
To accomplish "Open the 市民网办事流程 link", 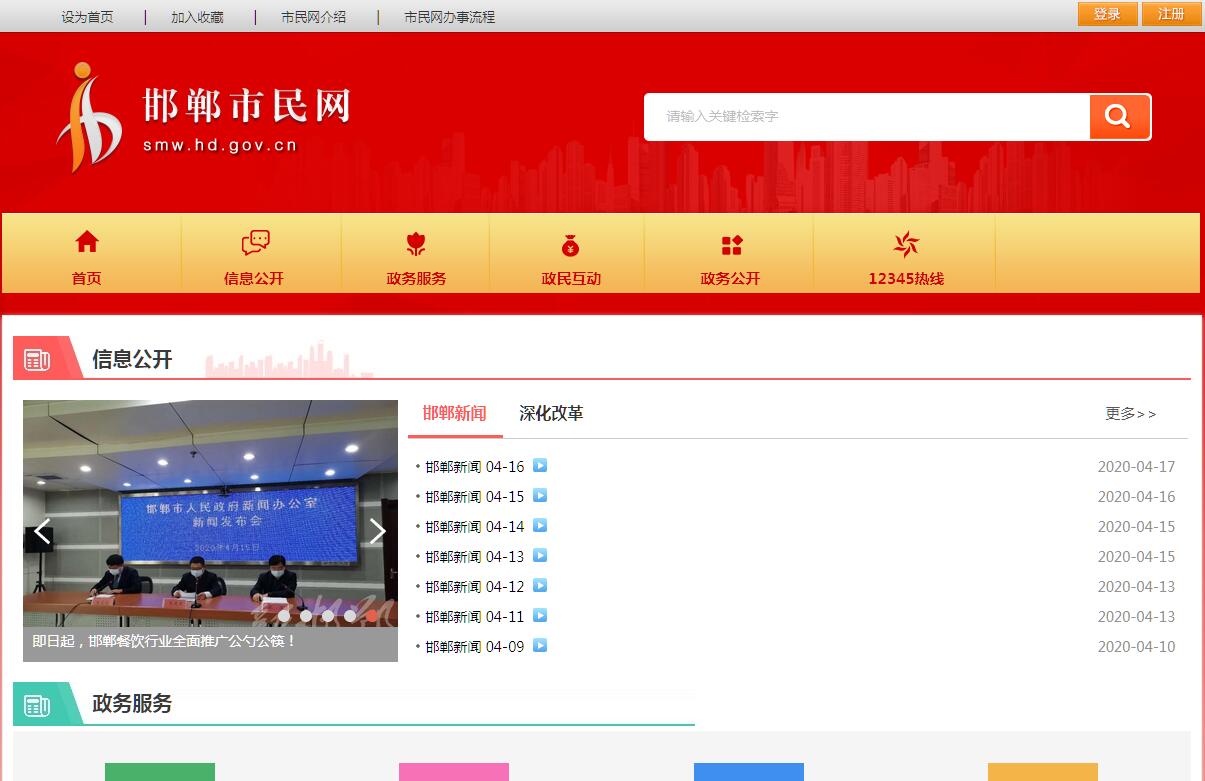I will [449, 17].
